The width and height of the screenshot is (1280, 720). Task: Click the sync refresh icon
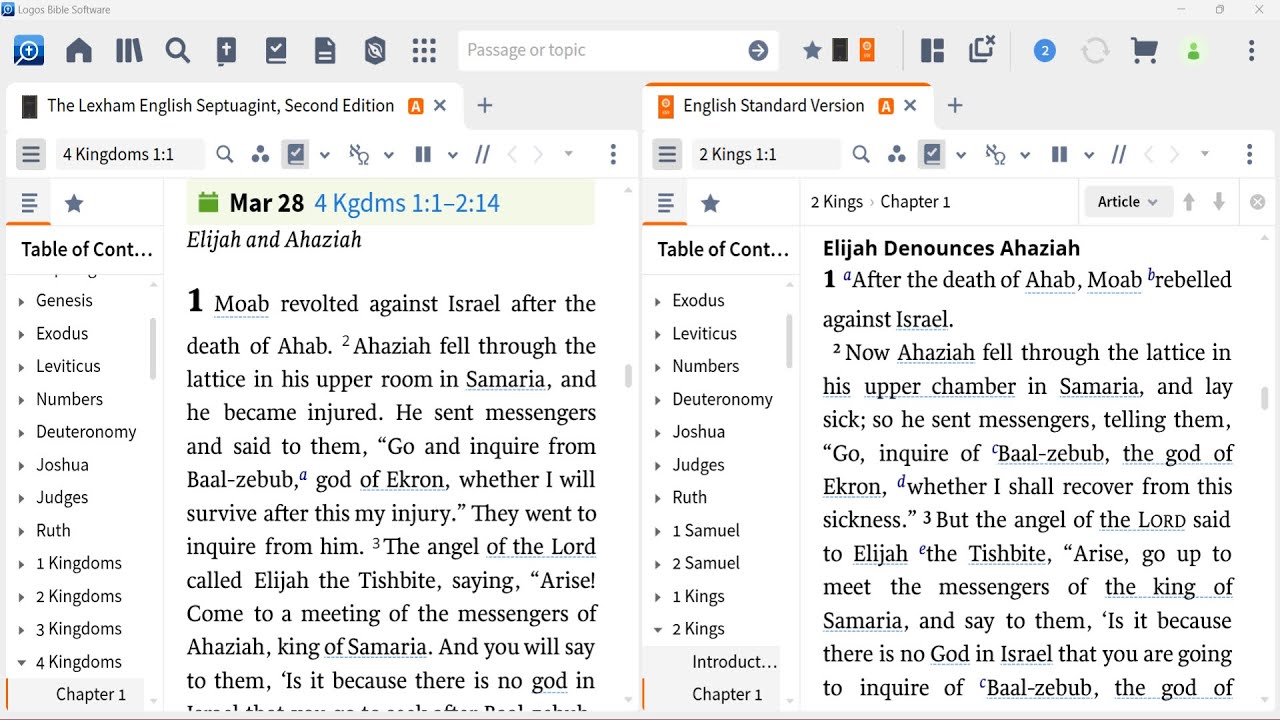click(1095, 50)
